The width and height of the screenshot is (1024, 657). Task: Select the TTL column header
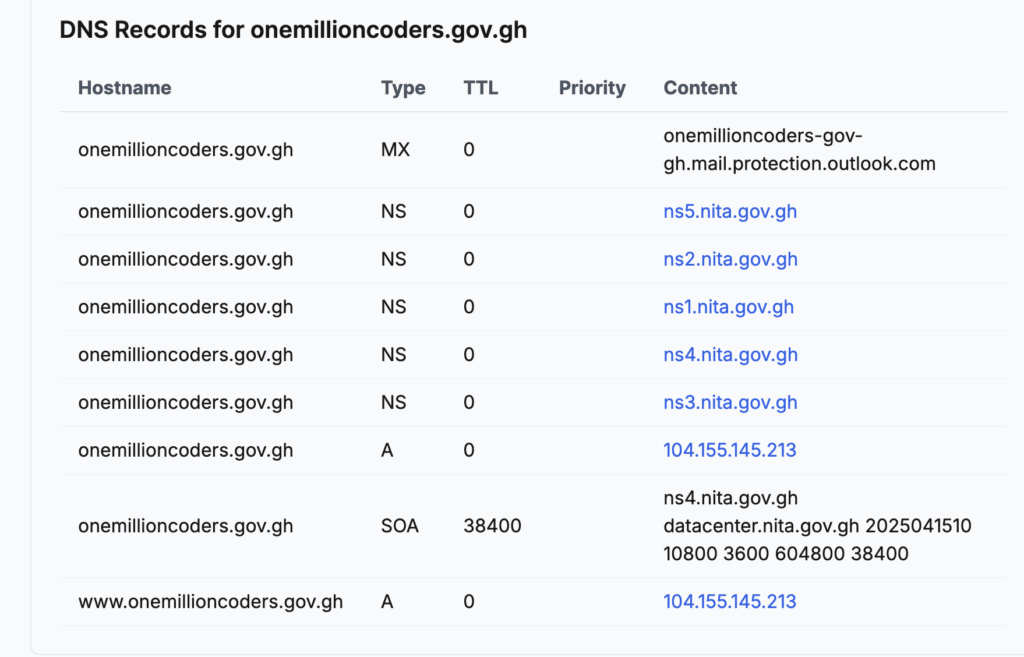point(480,88)
